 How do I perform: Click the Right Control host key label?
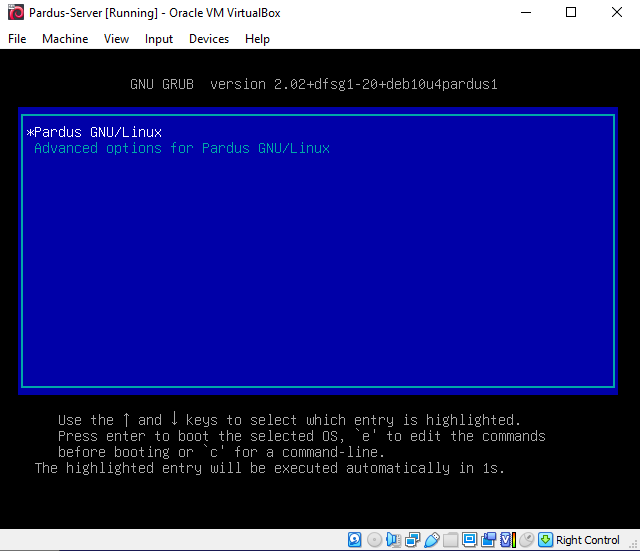click(588, 540)
